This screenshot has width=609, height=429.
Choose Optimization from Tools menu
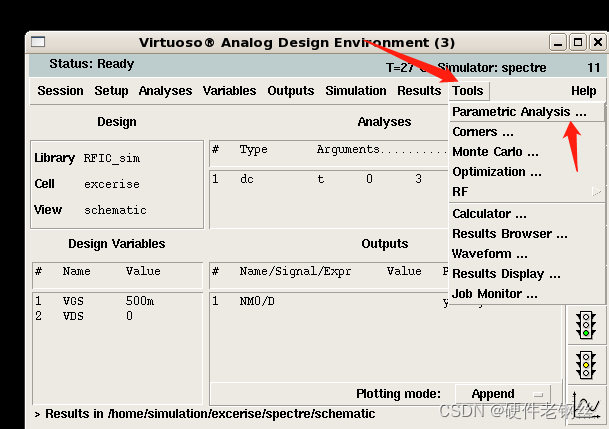pos(526,172)
